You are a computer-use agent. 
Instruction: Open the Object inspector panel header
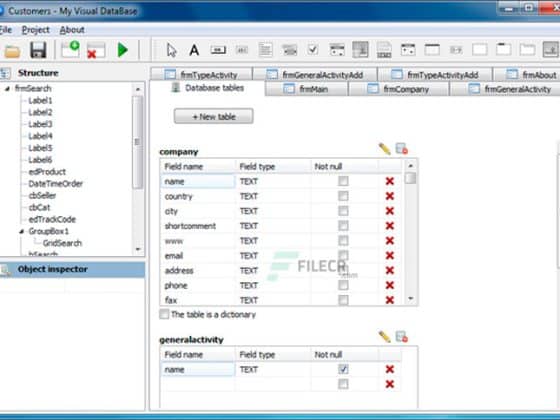[72, 270]
